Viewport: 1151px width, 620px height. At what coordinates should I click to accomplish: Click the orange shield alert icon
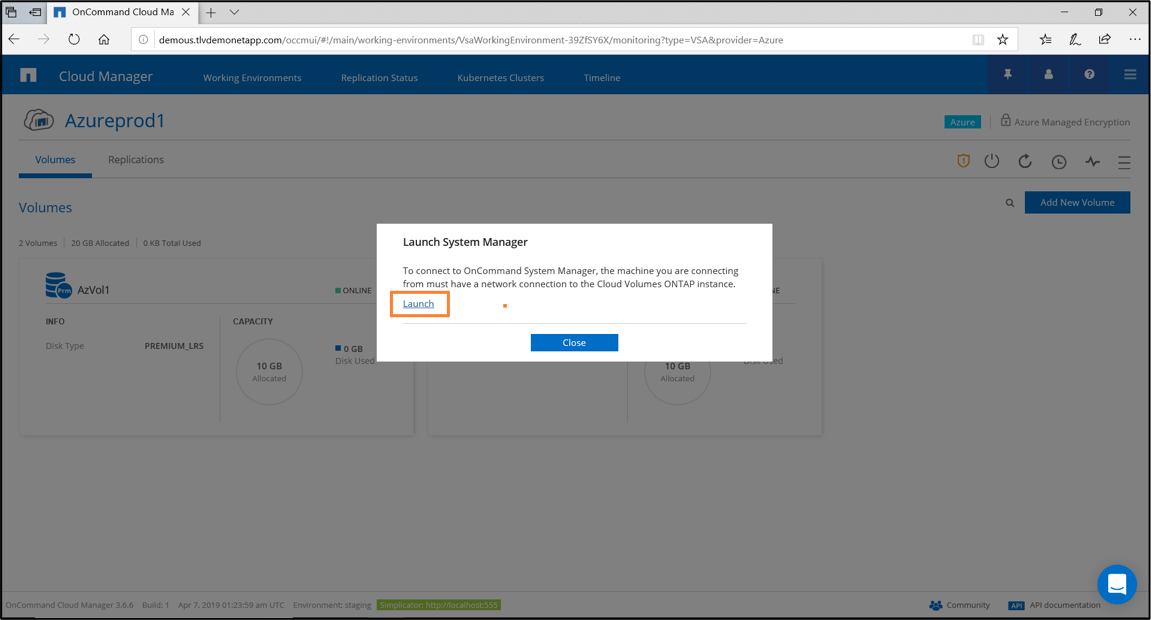[x=963, y=161]
